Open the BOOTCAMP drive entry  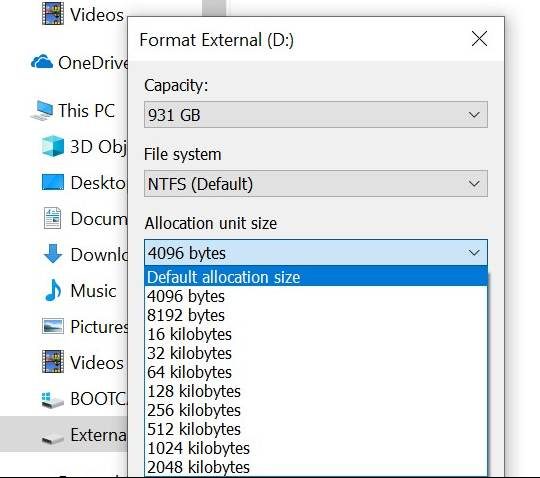pos(99,398)
